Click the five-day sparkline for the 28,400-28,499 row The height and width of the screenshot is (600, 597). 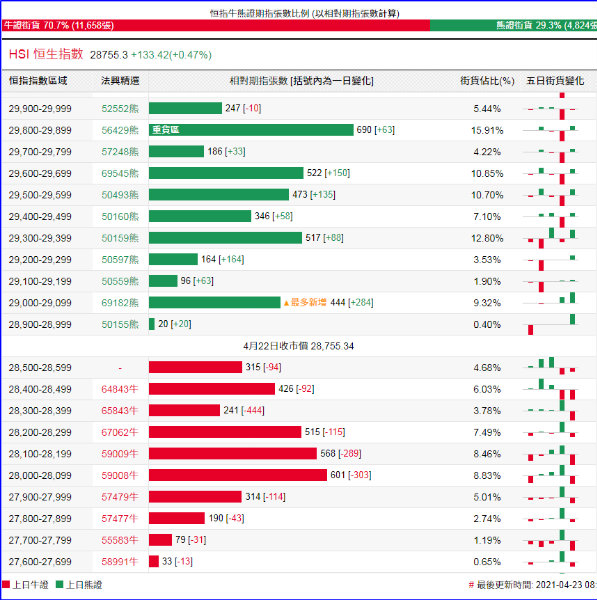point(551,389)
